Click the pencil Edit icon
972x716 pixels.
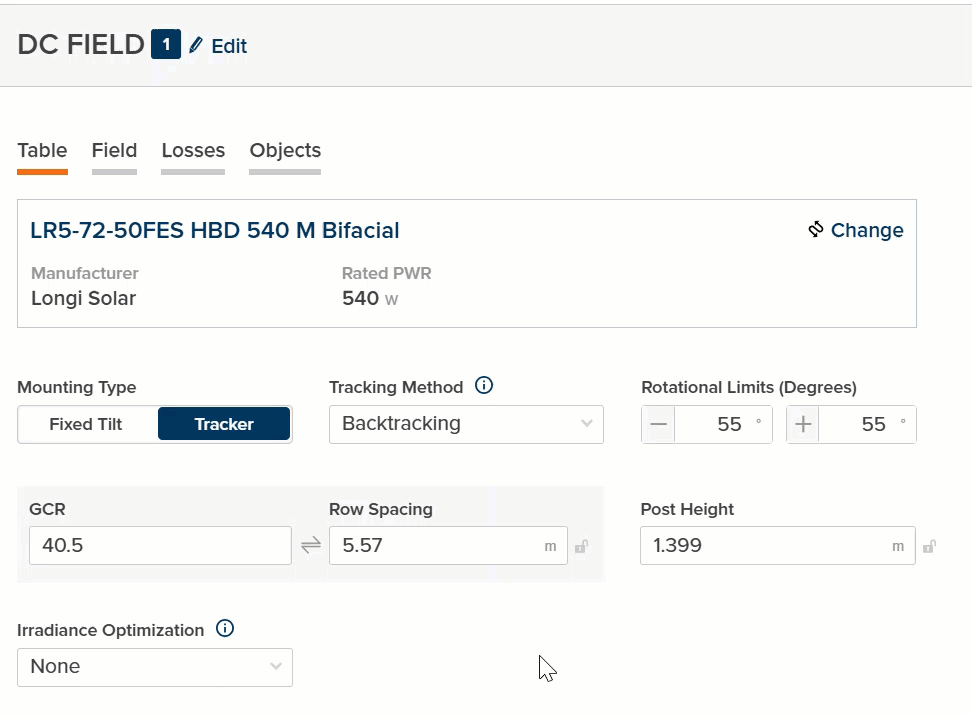tap(196, 45)
